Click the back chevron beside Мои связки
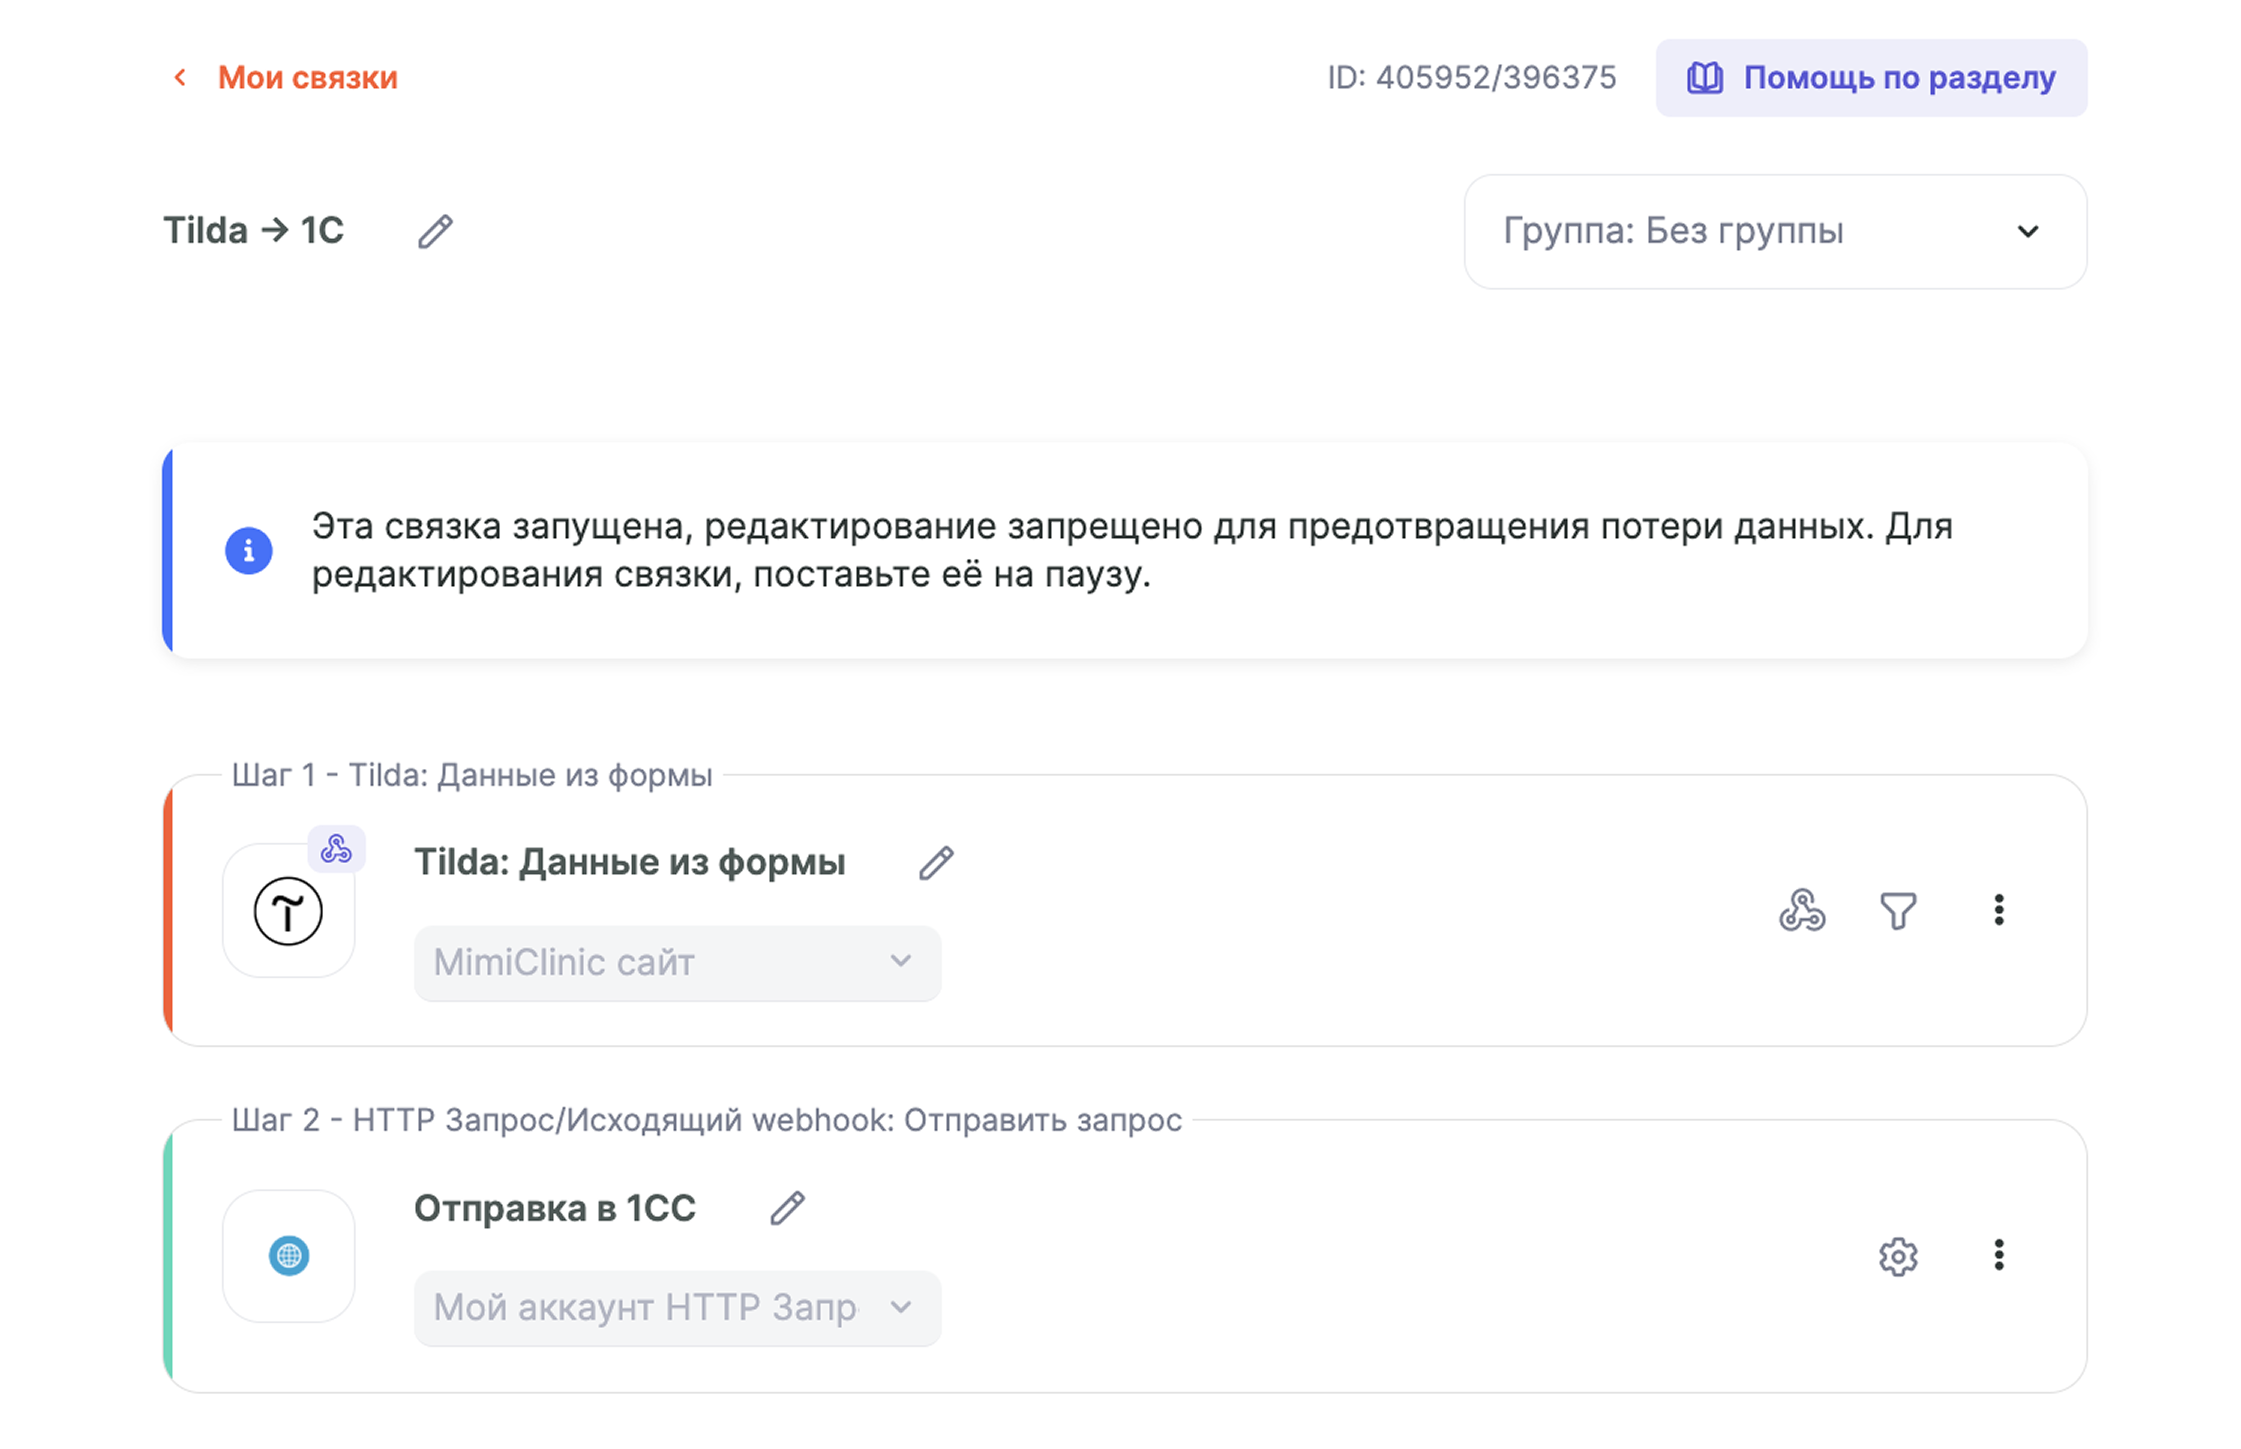Screen dimensions: 2241x1449 180,78
